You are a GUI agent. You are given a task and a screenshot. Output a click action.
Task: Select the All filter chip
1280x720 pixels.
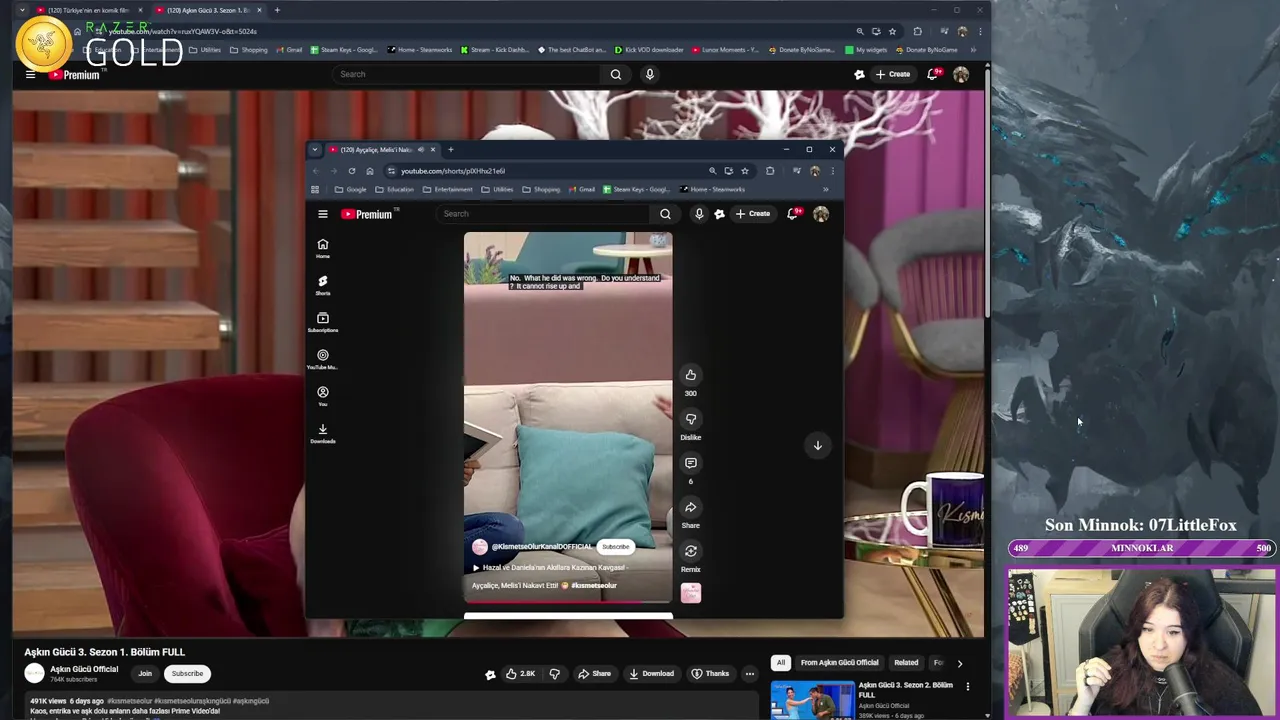pyautogui.click(x=781, y=663)
